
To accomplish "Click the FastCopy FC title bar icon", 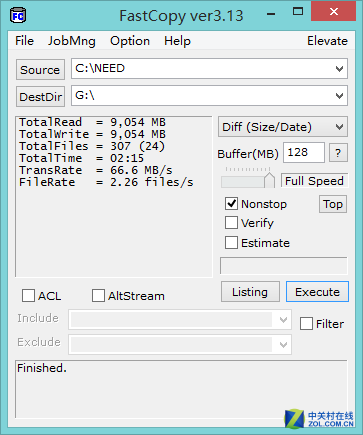I will (18, 16).
